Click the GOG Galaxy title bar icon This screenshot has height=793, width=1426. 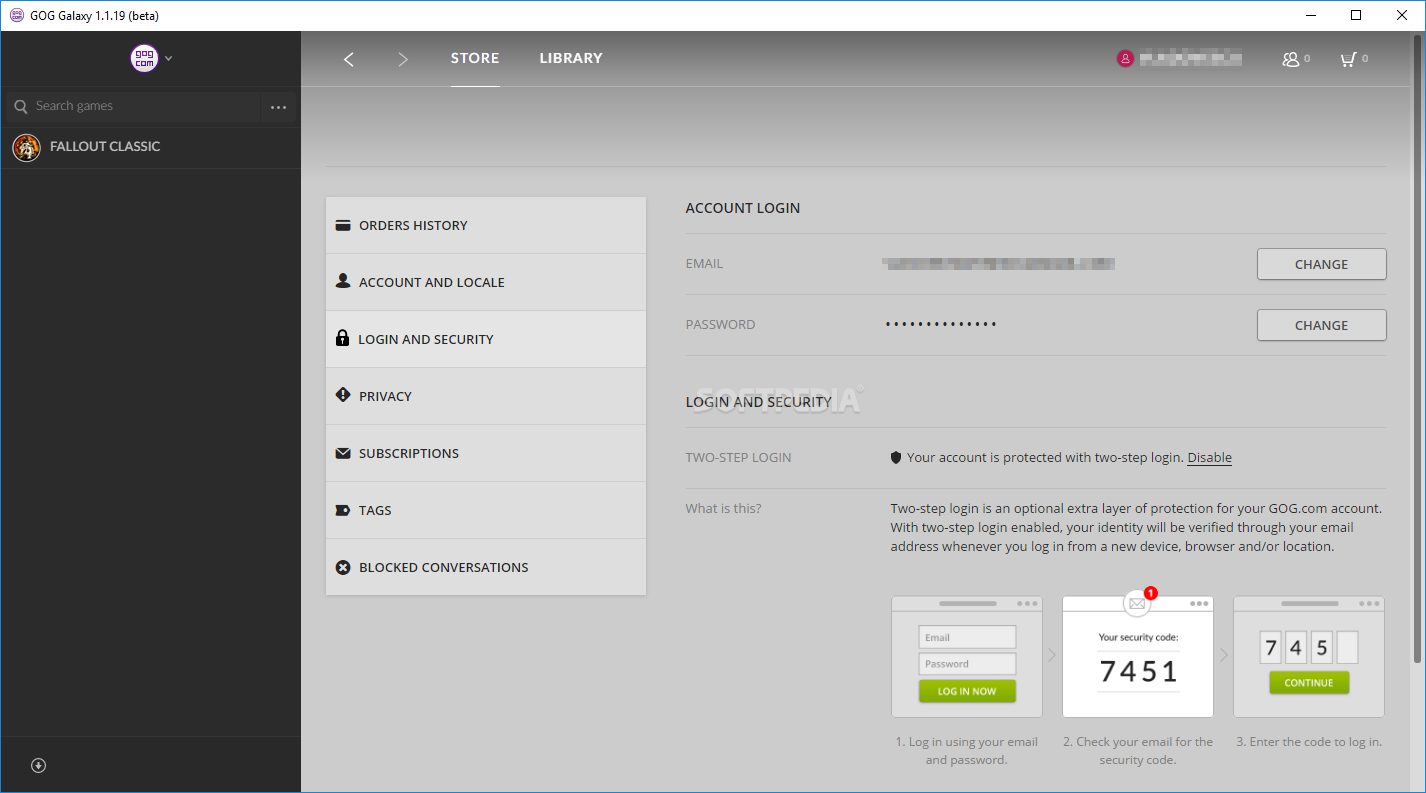point(16,15)
